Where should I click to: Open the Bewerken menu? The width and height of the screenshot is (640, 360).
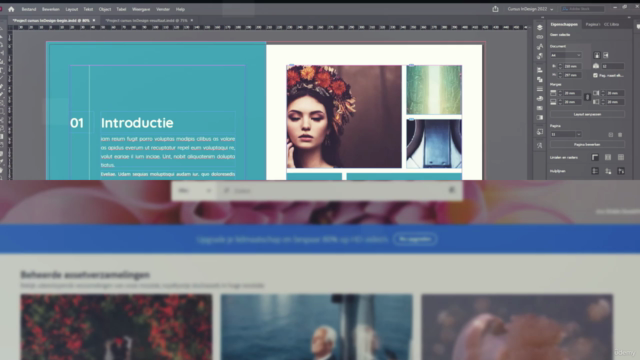pyautogui.click(x=51, y=9)
